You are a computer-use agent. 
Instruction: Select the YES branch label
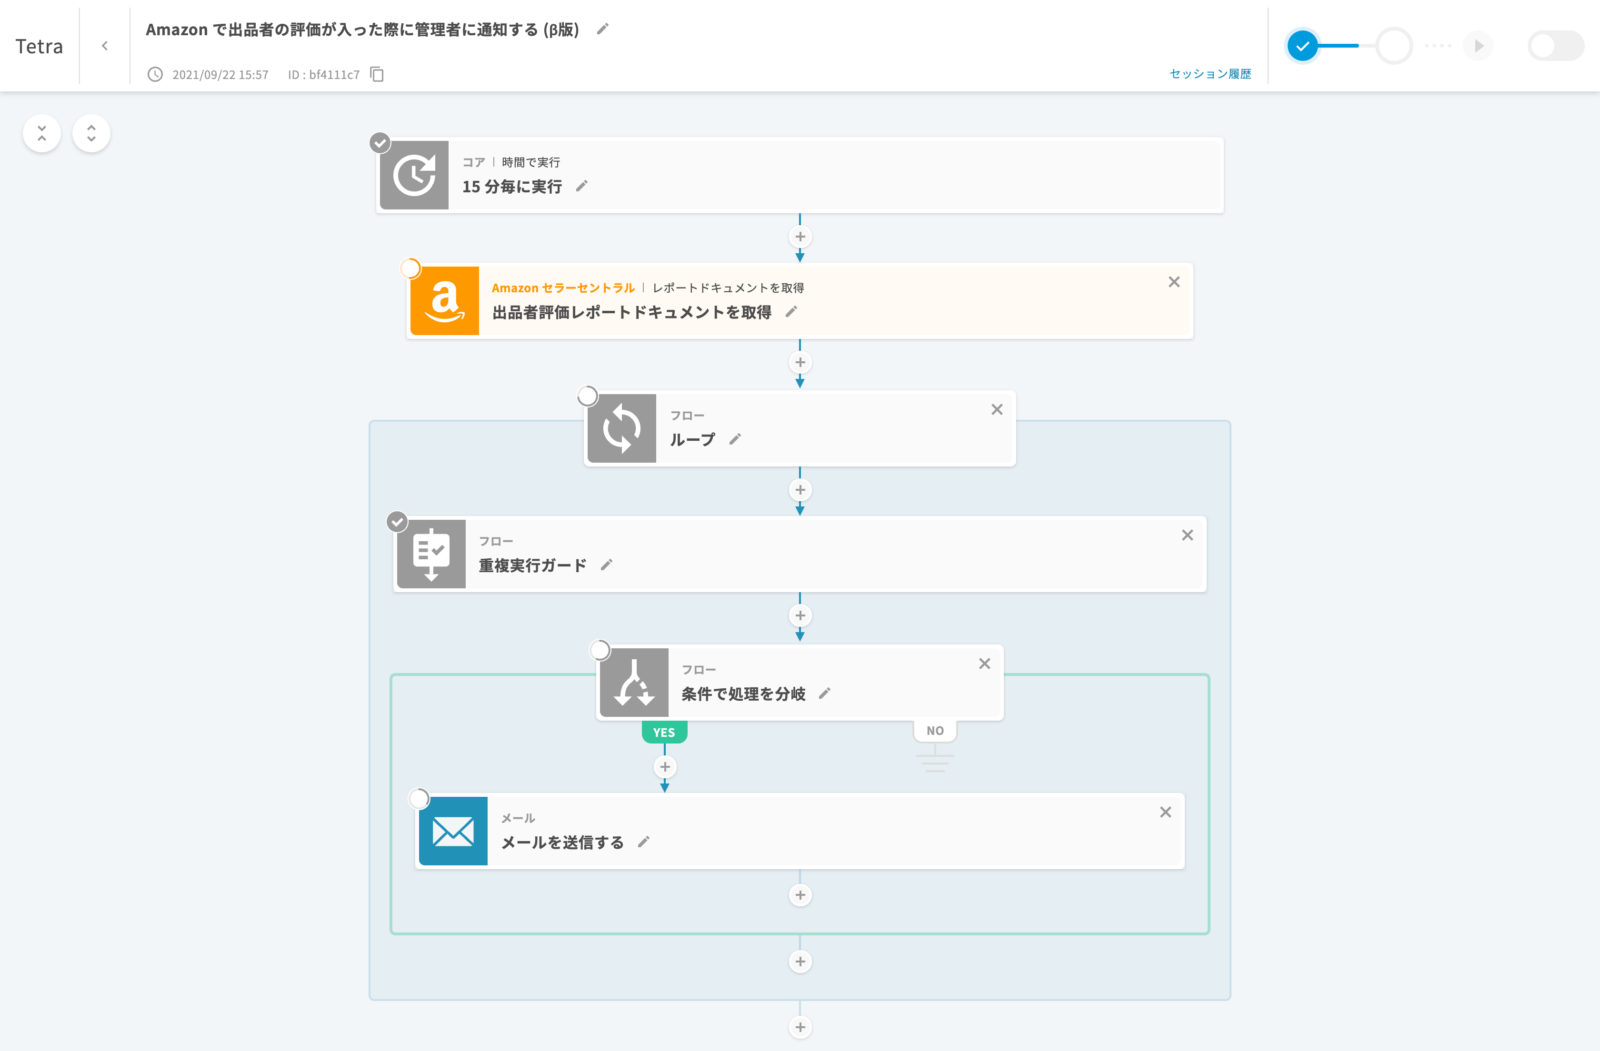[x=664, y=732]
